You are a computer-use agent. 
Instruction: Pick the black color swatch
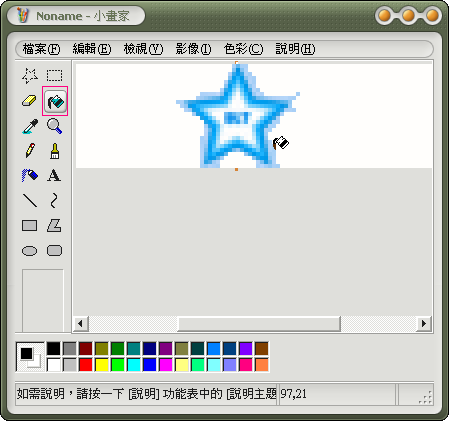(x=53, y=349)
